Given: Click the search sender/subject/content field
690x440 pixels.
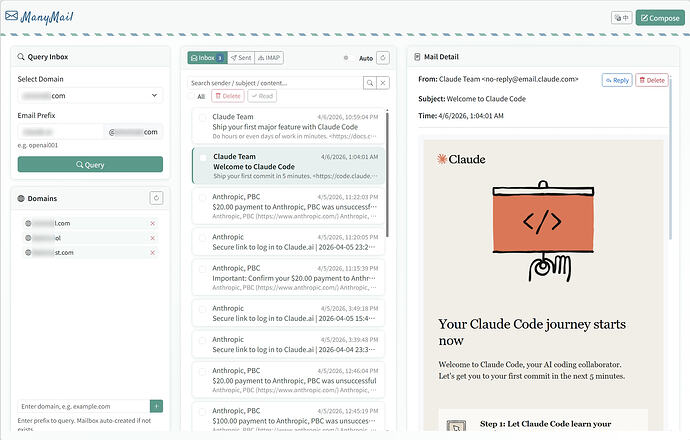Looking at the screenshot, I should click(275, 83).
